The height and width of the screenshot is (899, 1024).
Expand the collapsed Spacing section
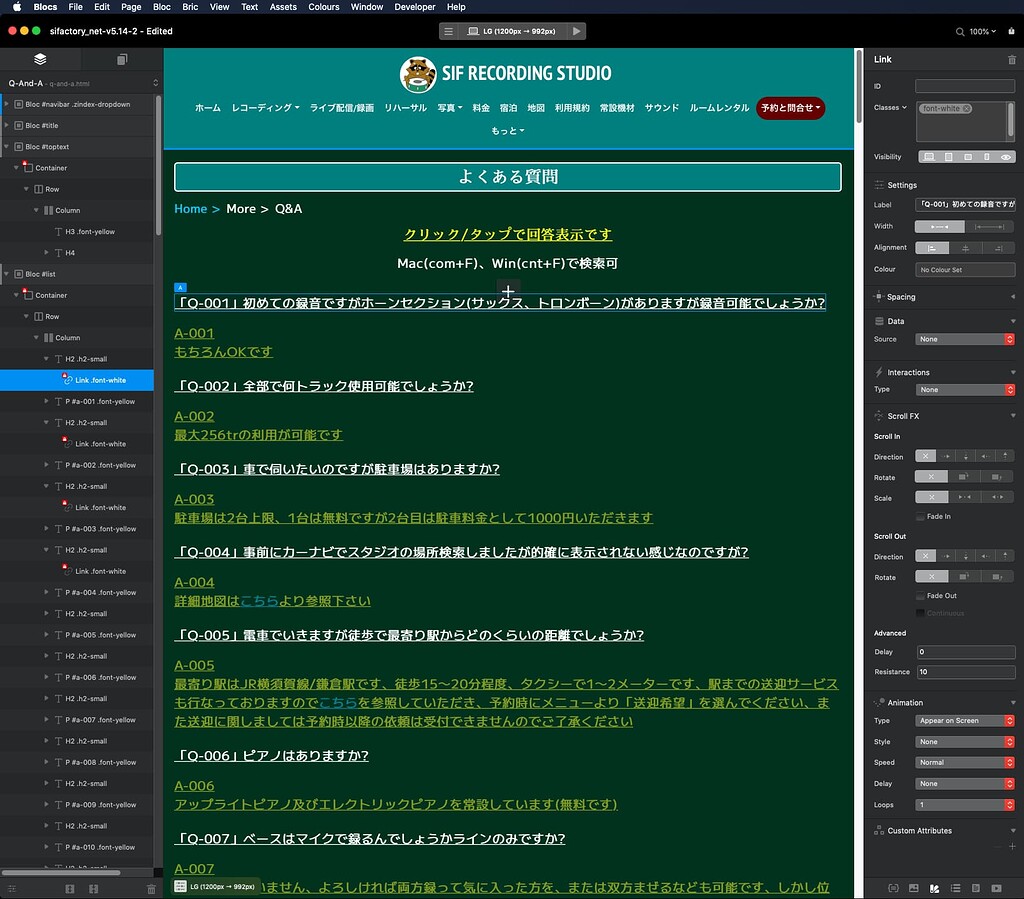(x=1012, y=297)
